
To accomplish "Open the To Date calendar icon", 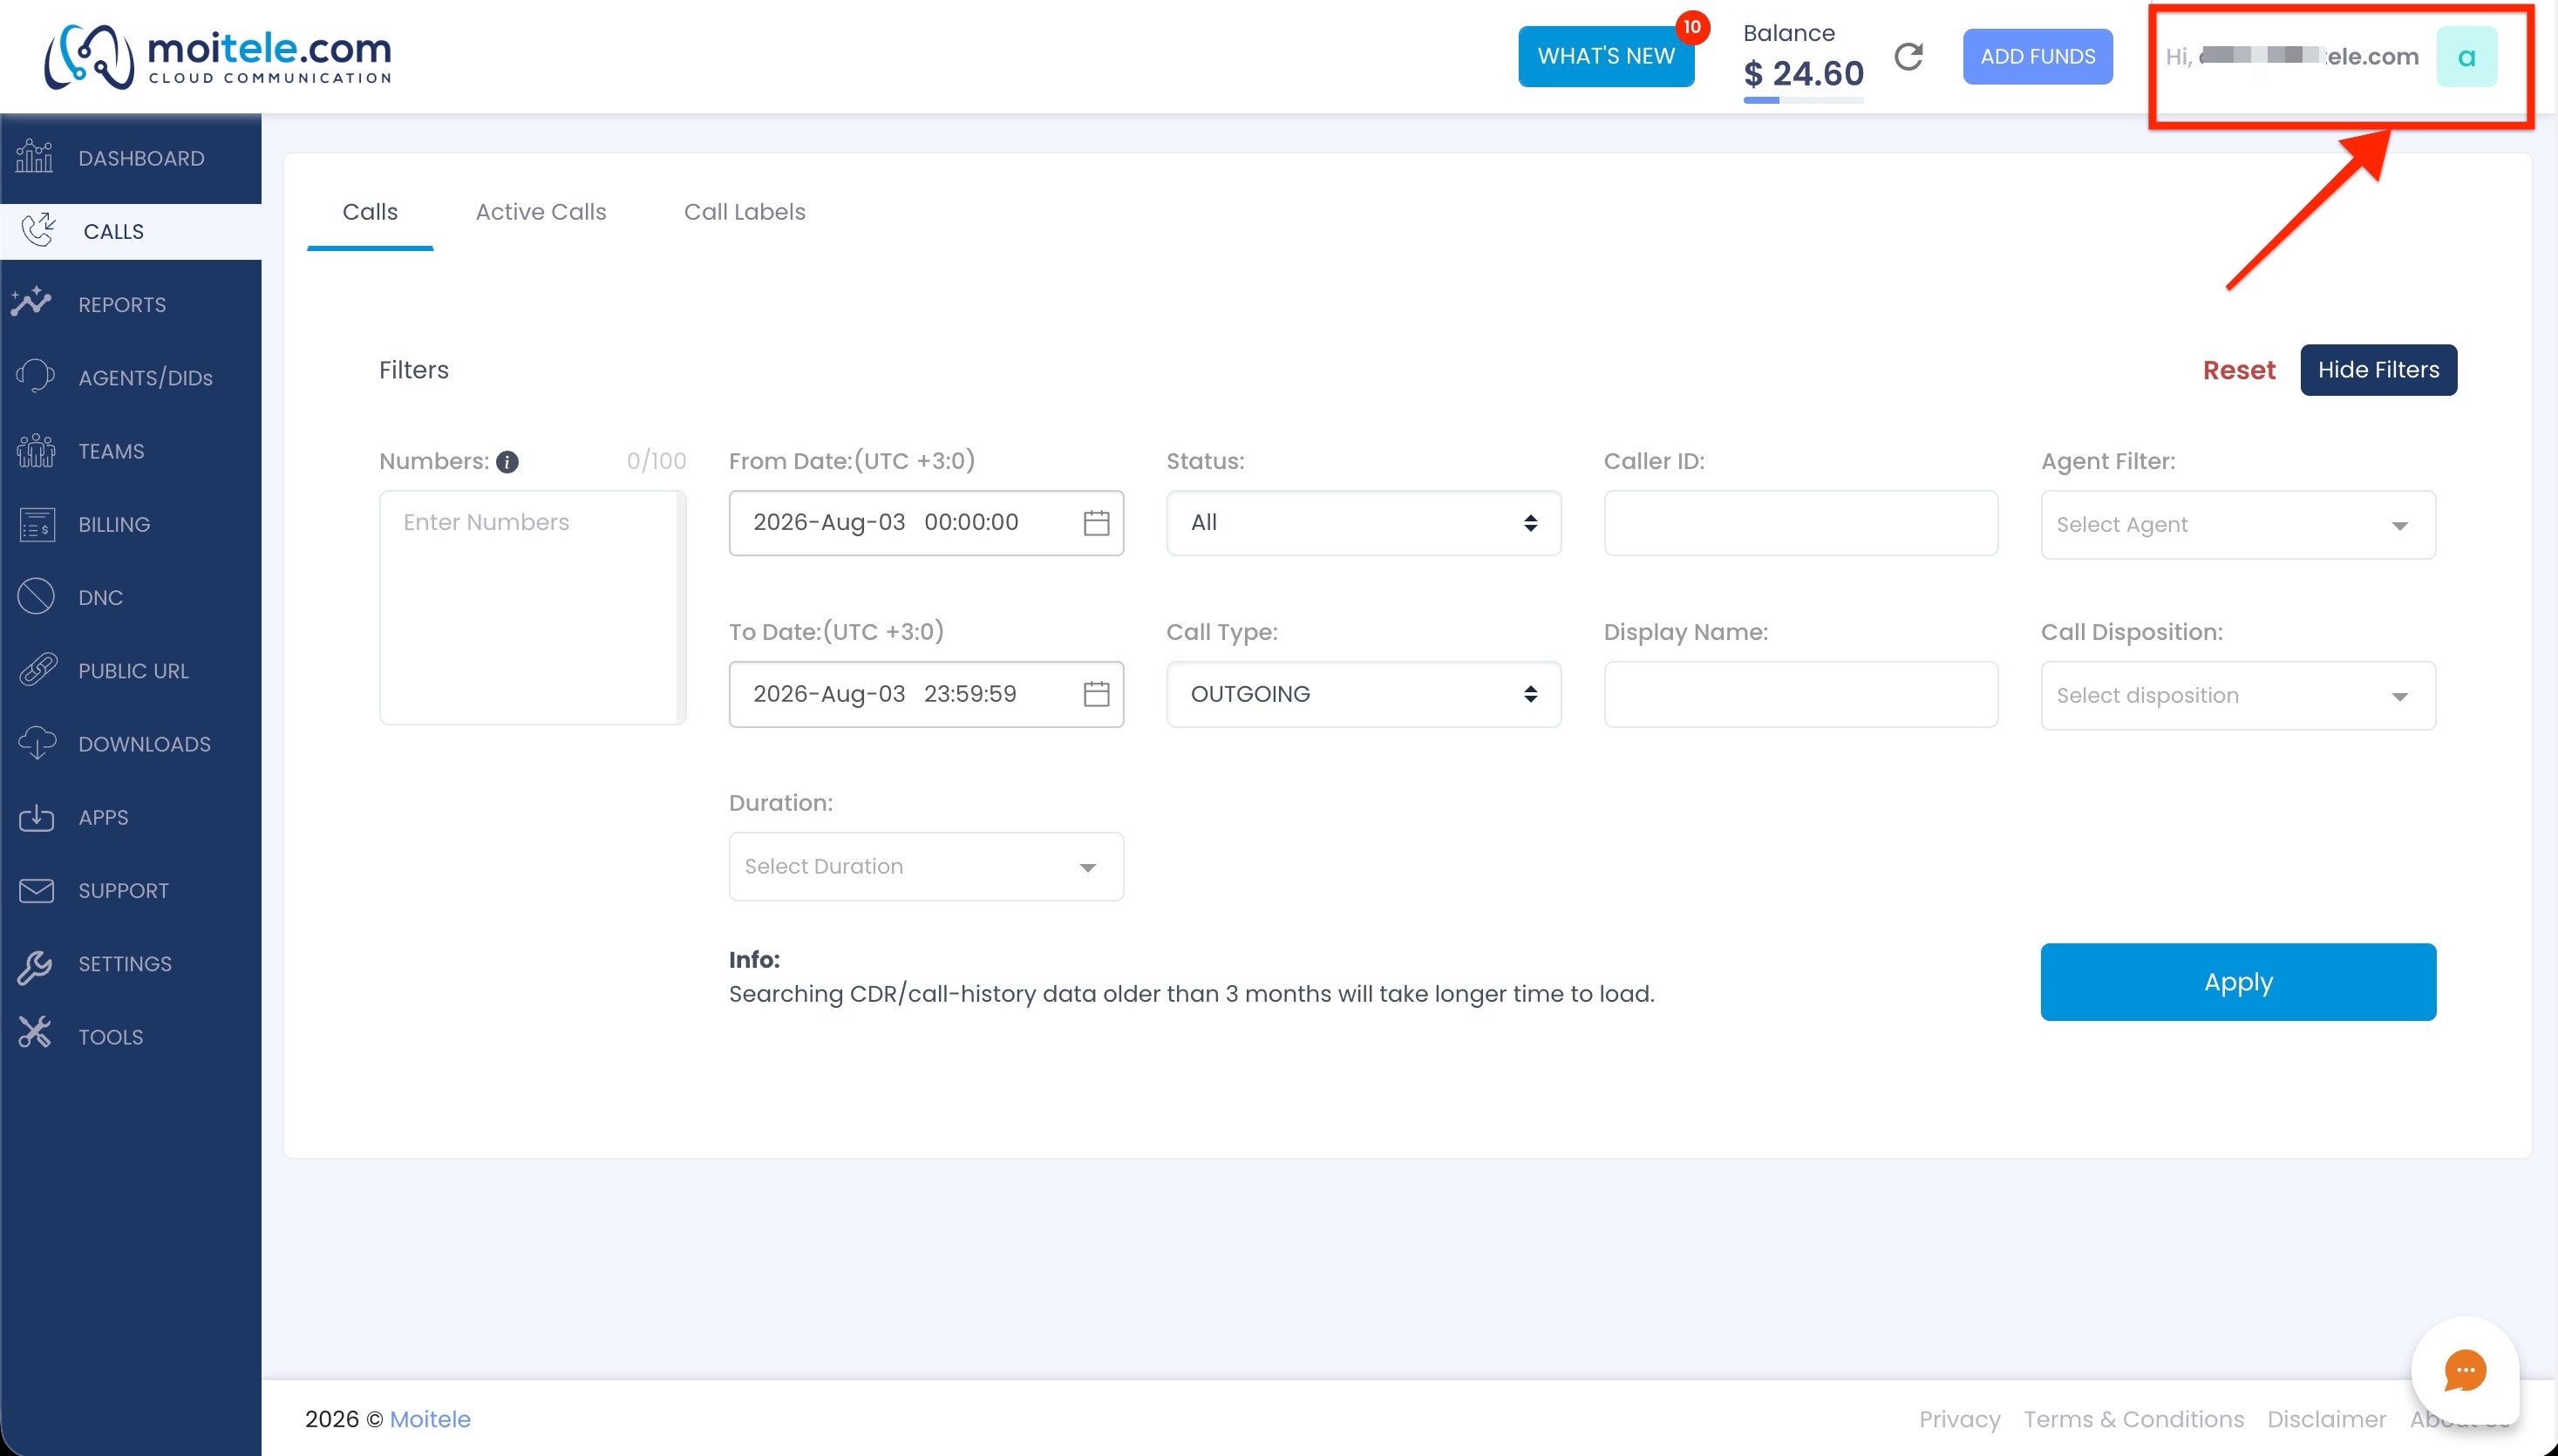I will [1096, 694].
